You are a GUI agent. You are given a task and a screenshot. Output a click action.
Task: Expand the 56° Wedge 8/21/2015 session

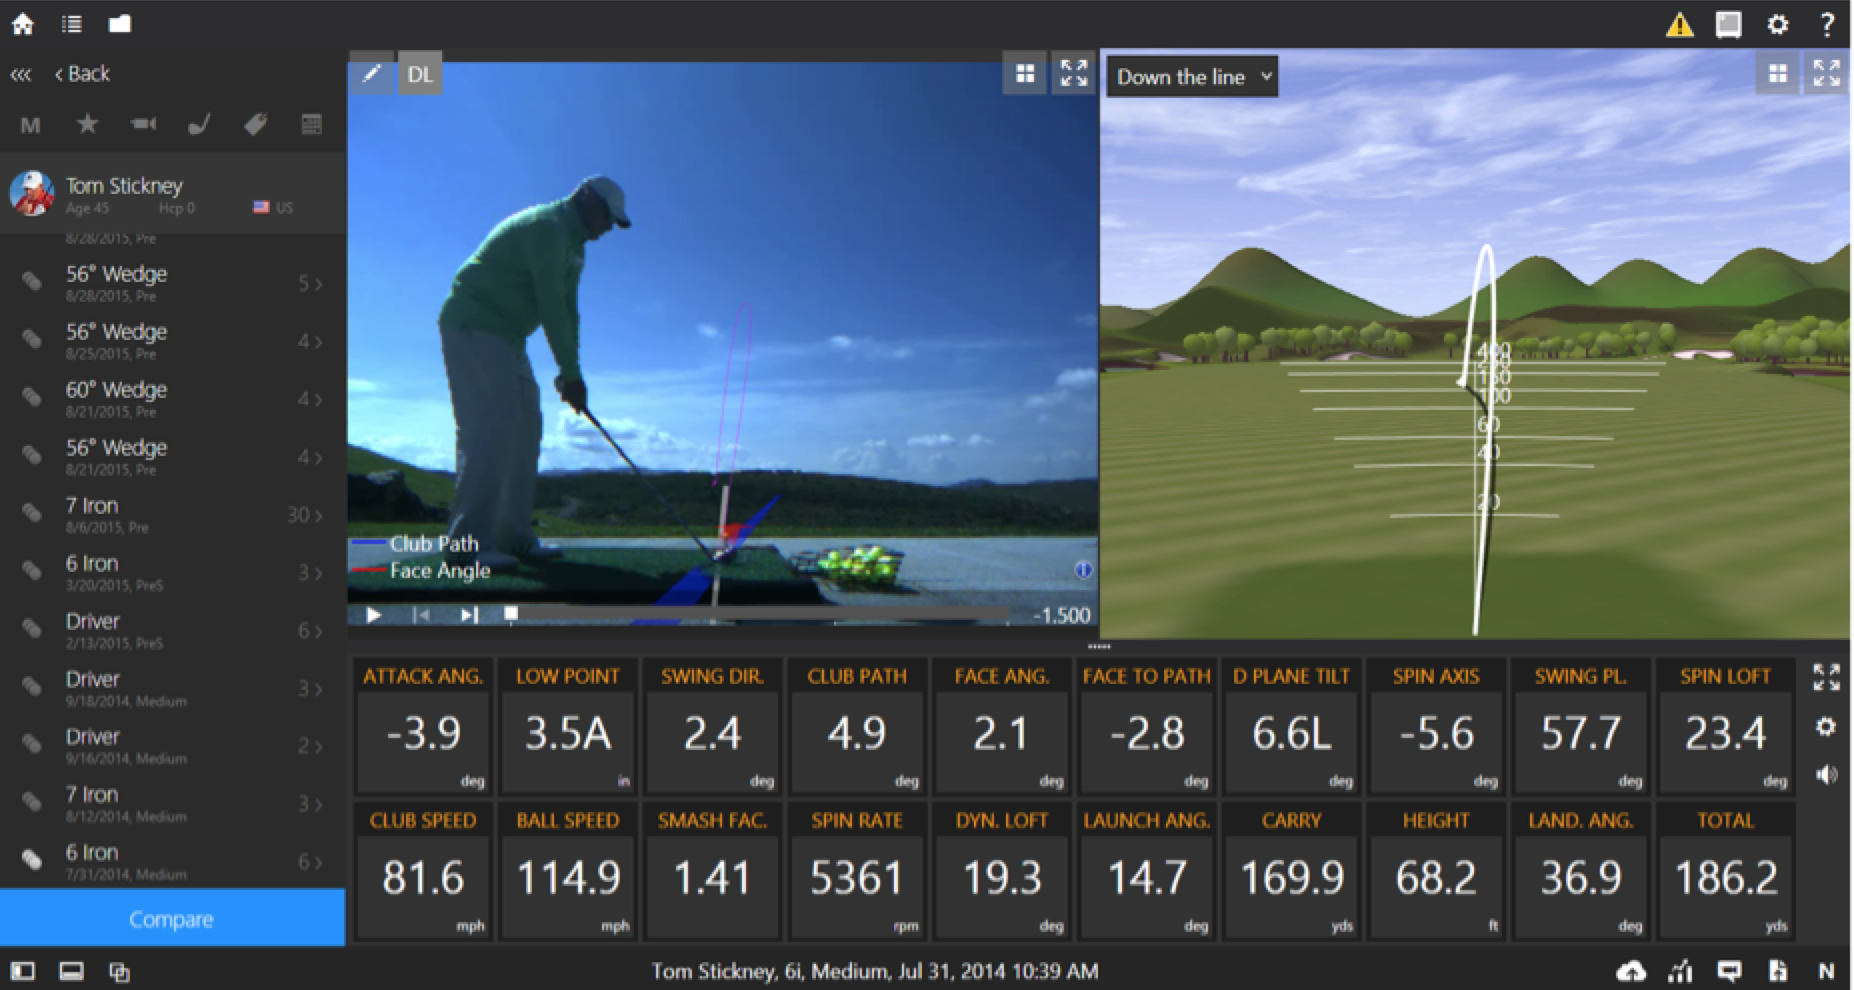click(173, 457)
